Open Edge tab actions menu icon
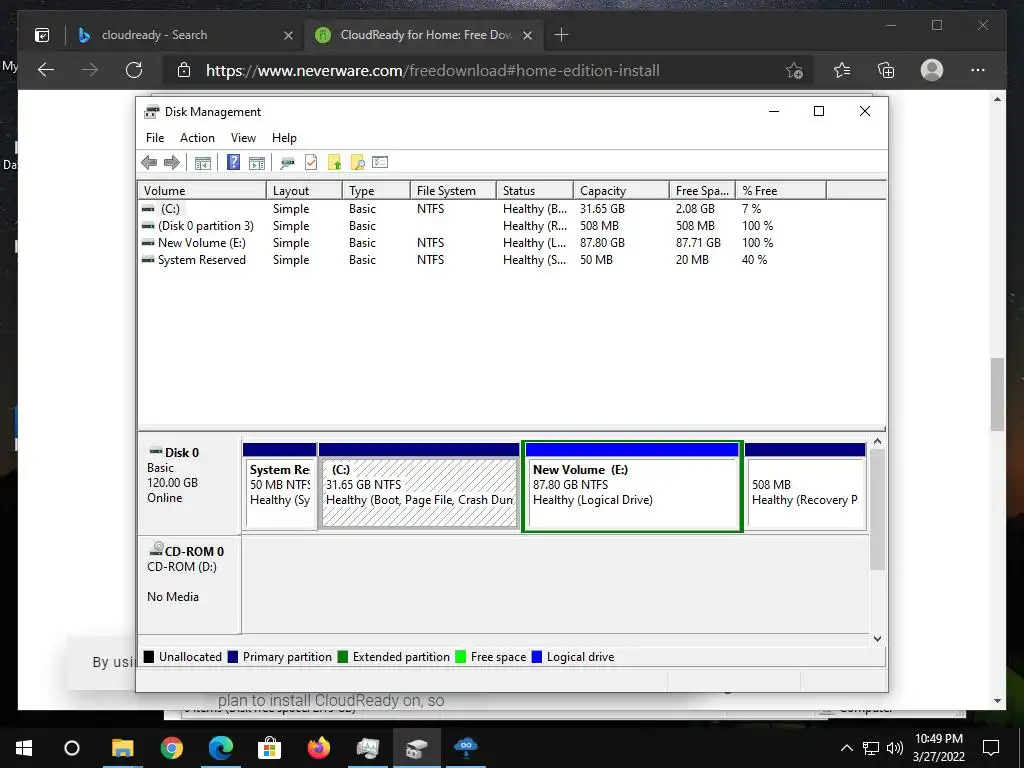Image resolution: width=1024 pixels, height=768 pixels. click(42, 35)
